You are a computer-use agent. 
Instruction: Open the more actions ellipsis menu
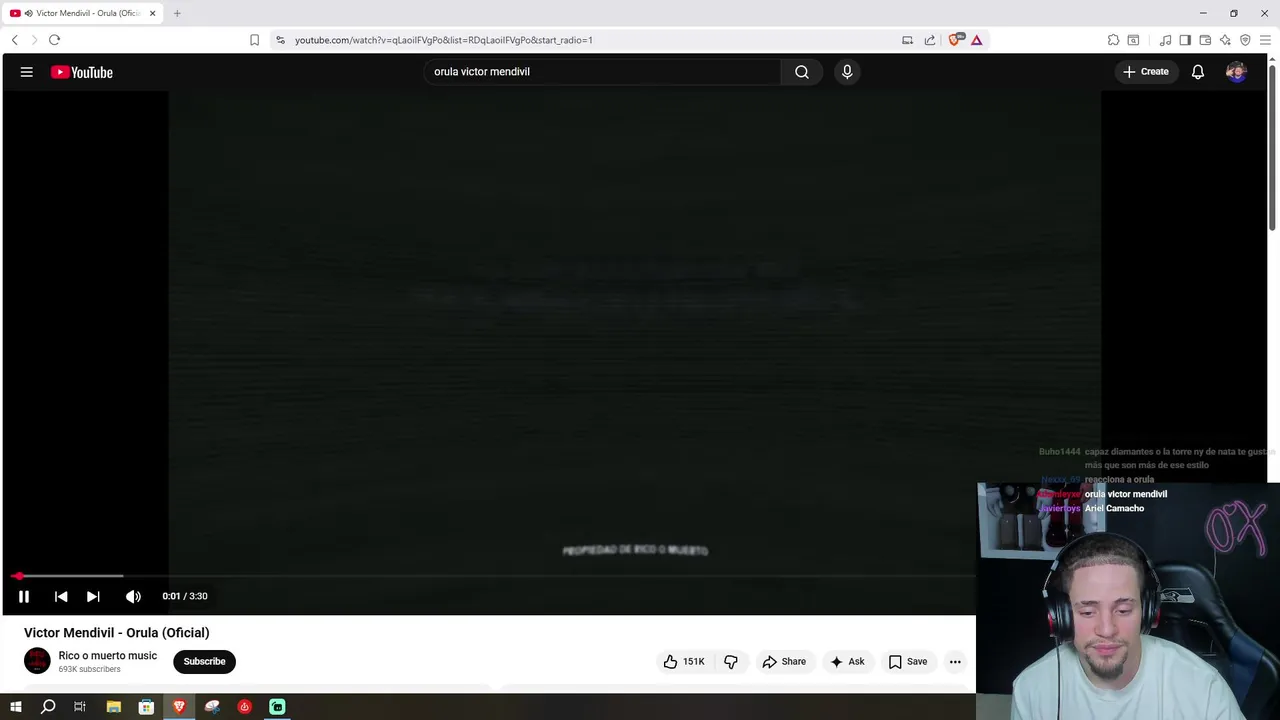tap(955, 661)
